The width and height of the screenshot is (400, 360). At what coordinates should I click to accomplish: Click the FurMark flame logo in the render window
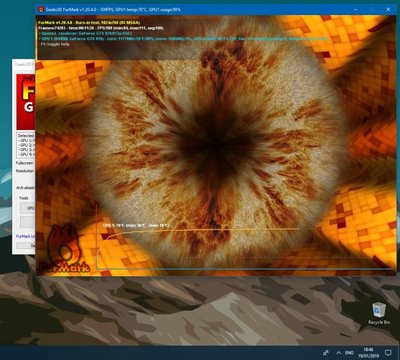(64, 248)
